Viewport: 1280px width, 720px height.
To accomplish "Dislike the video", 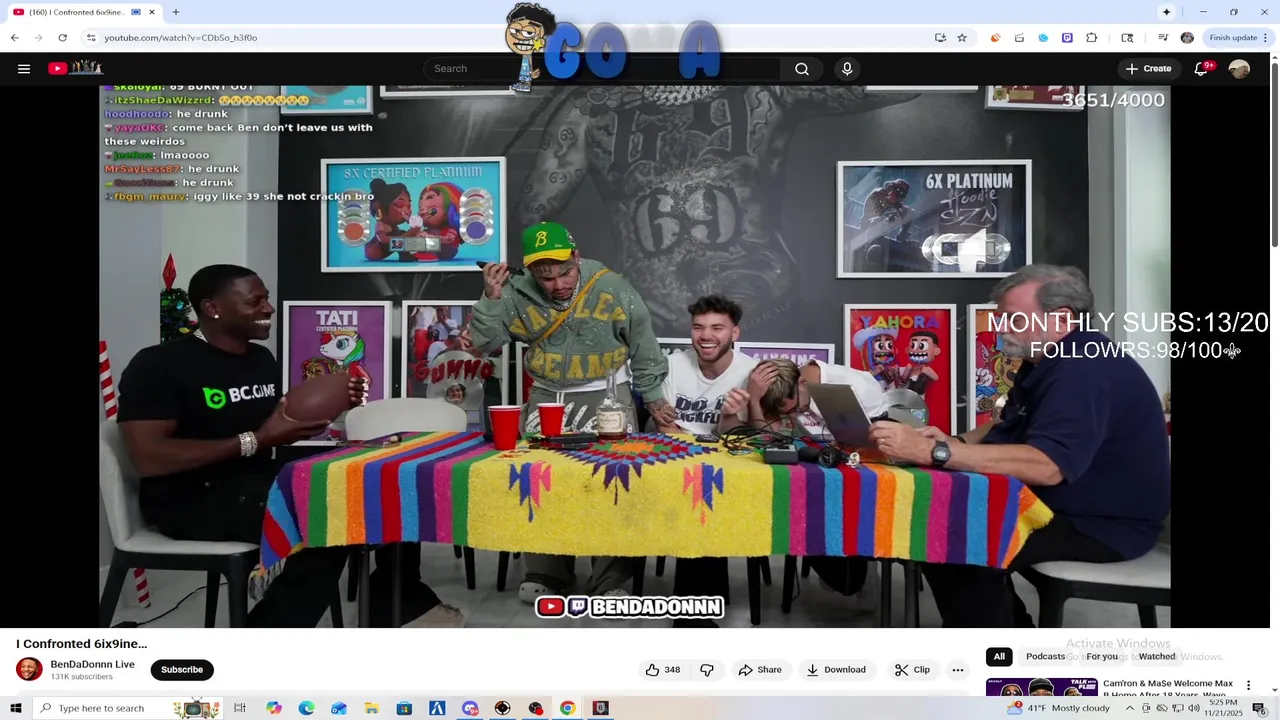I will 707,670.
